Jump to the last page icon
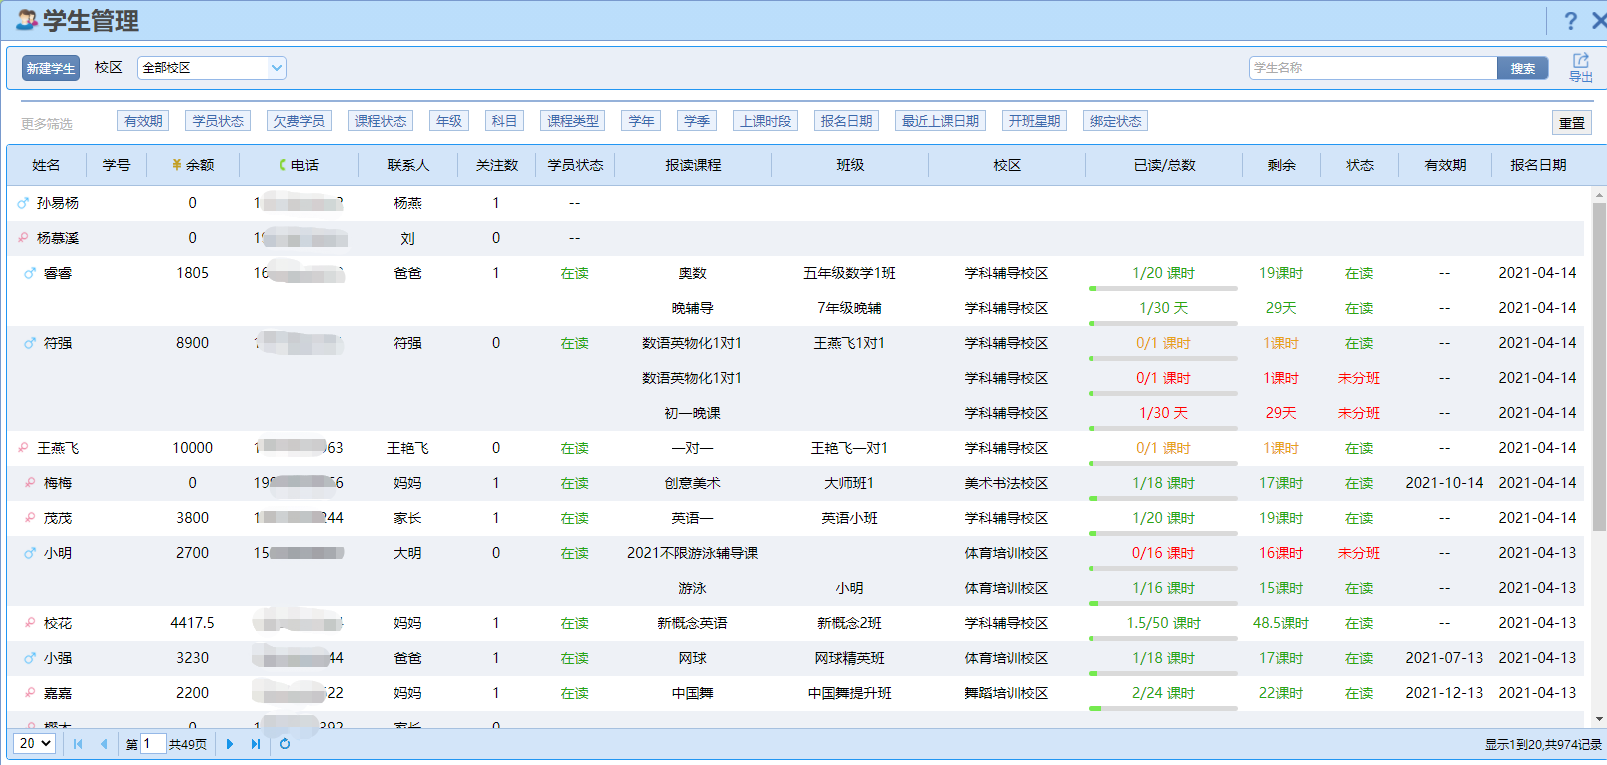 click(256, 744)
